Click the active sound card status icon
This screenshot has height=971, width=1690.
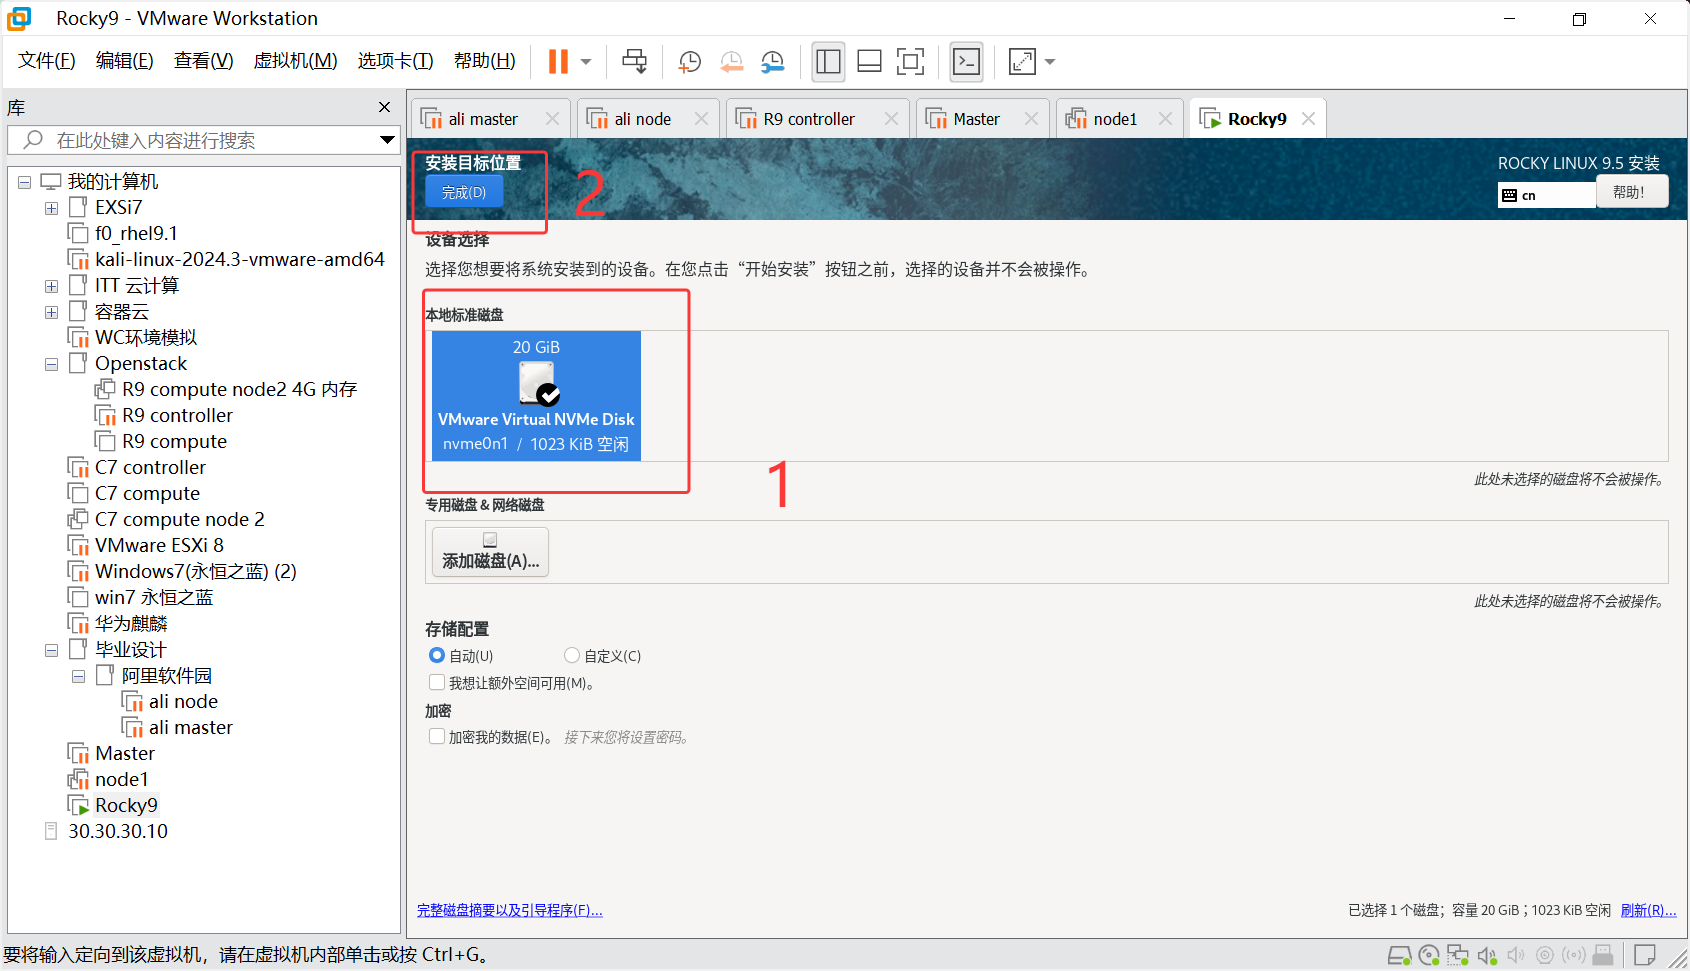(x=1487, y=955)
